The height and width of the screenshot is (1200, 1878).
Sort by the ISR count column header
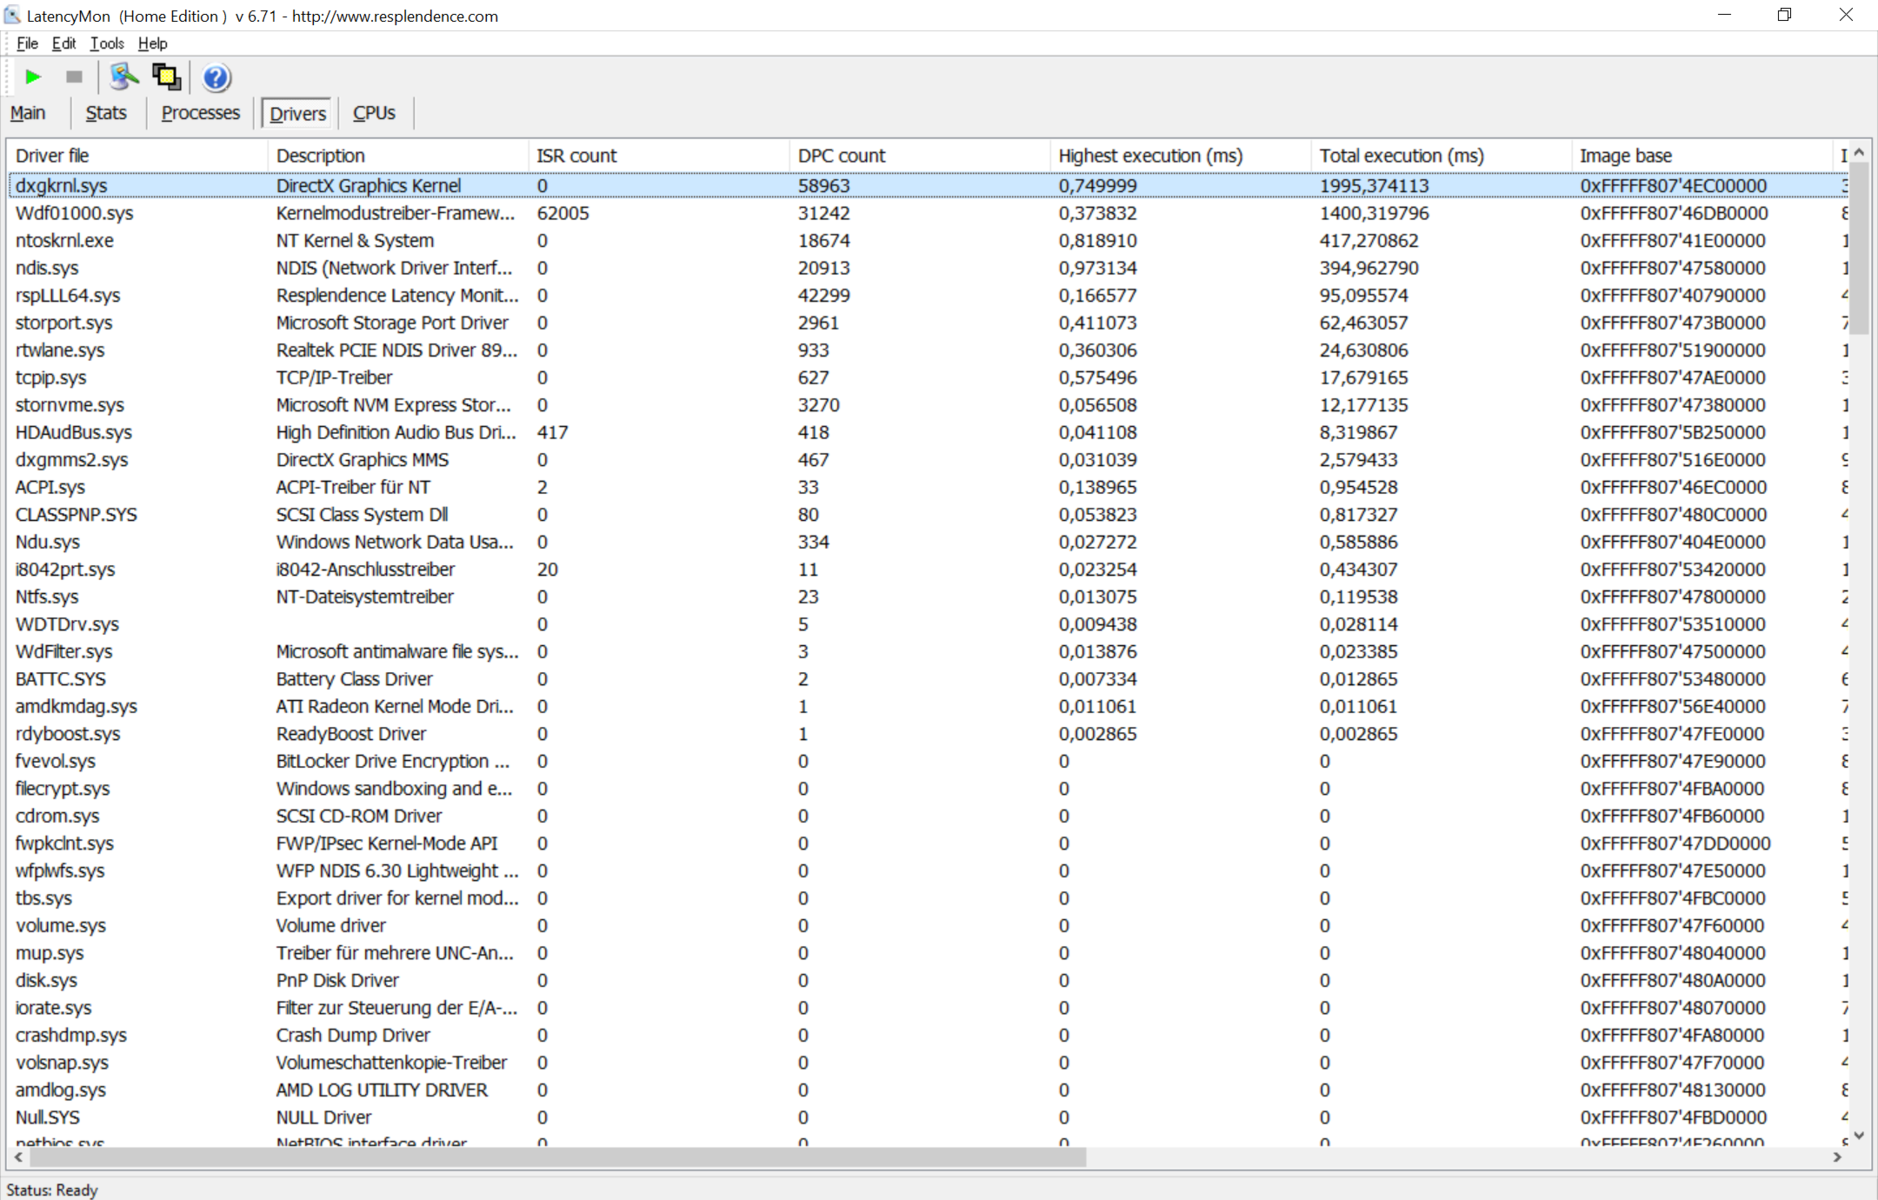tap(659, 156)
